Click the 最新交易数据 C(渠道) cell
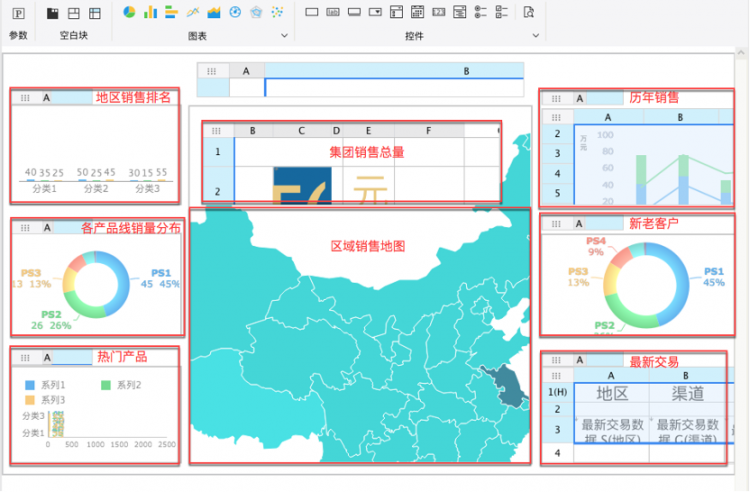 tap(687, 430)
